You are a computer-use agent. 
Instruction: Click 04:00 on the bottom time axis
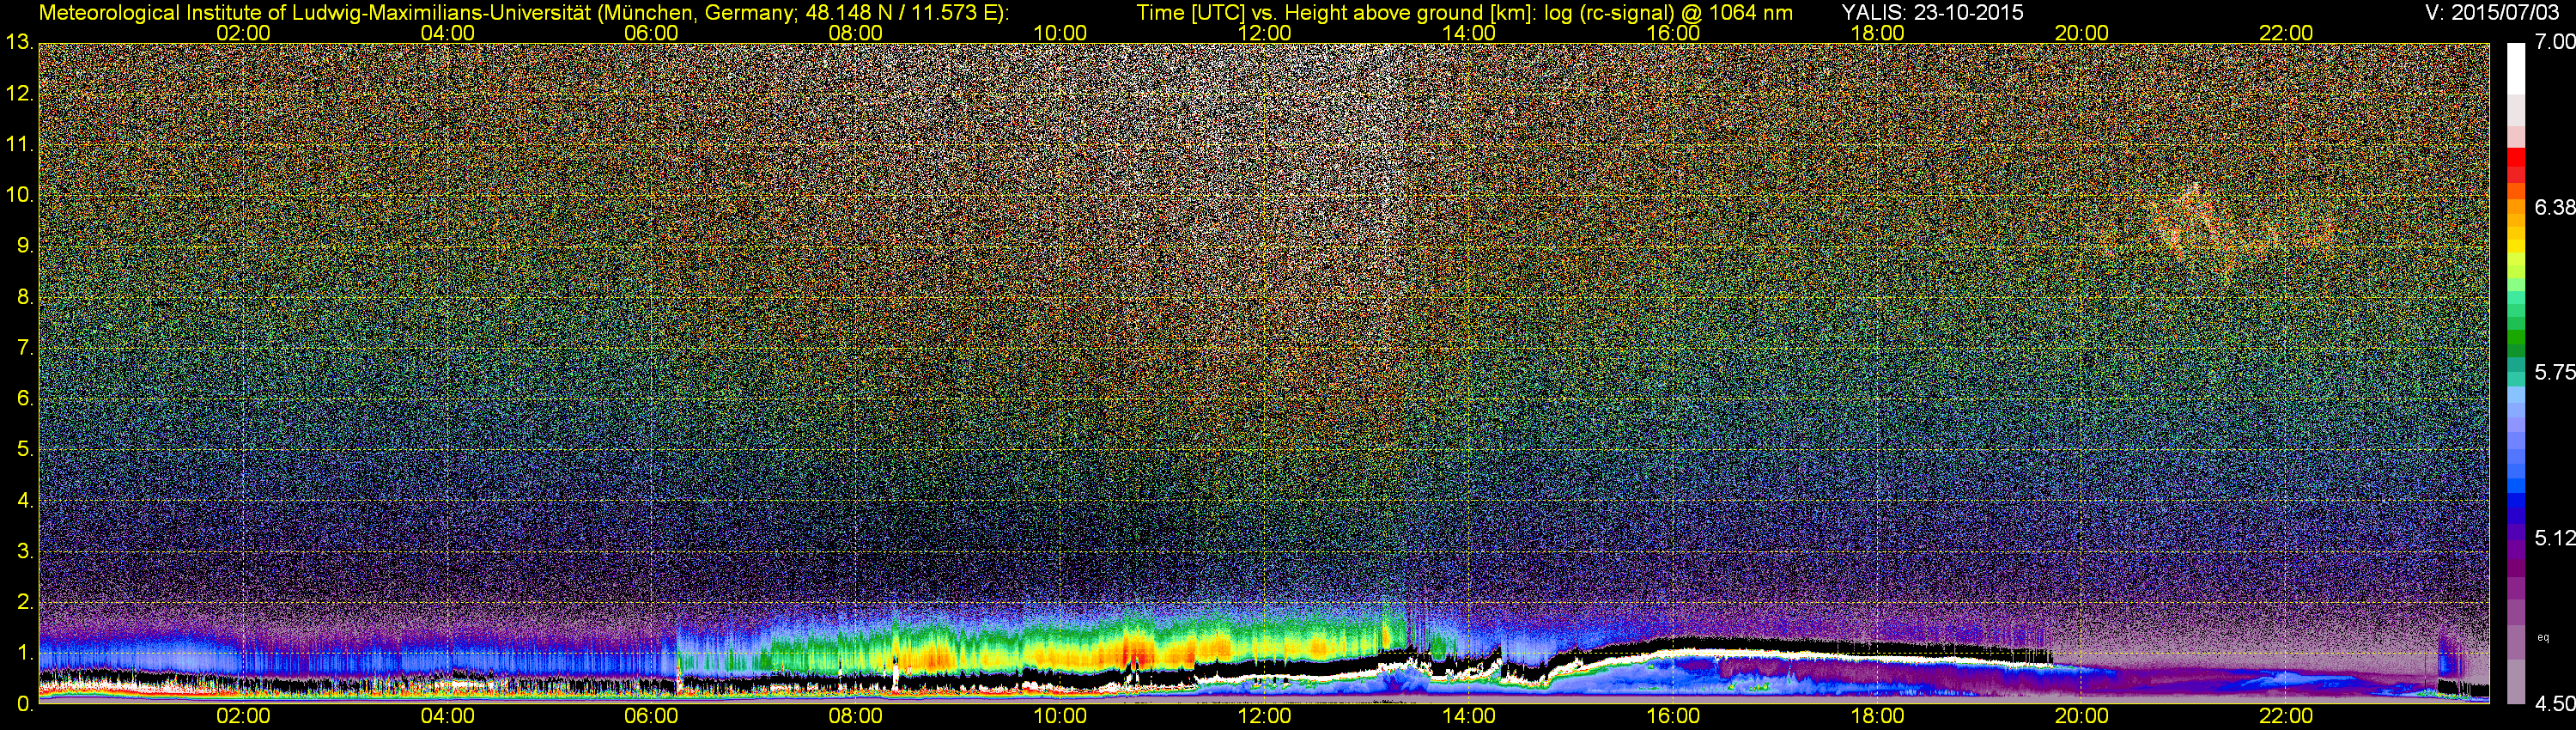[x=447, y=716]
